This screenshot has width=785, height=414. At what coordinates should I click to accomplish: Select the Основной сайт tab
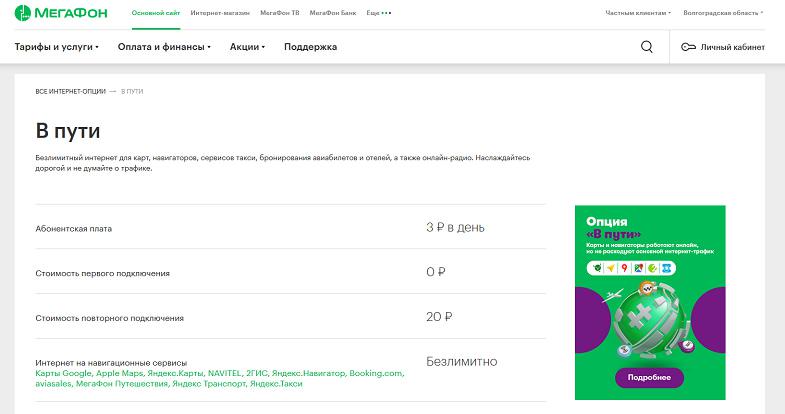pyautogui.click(x=156, y=13)
